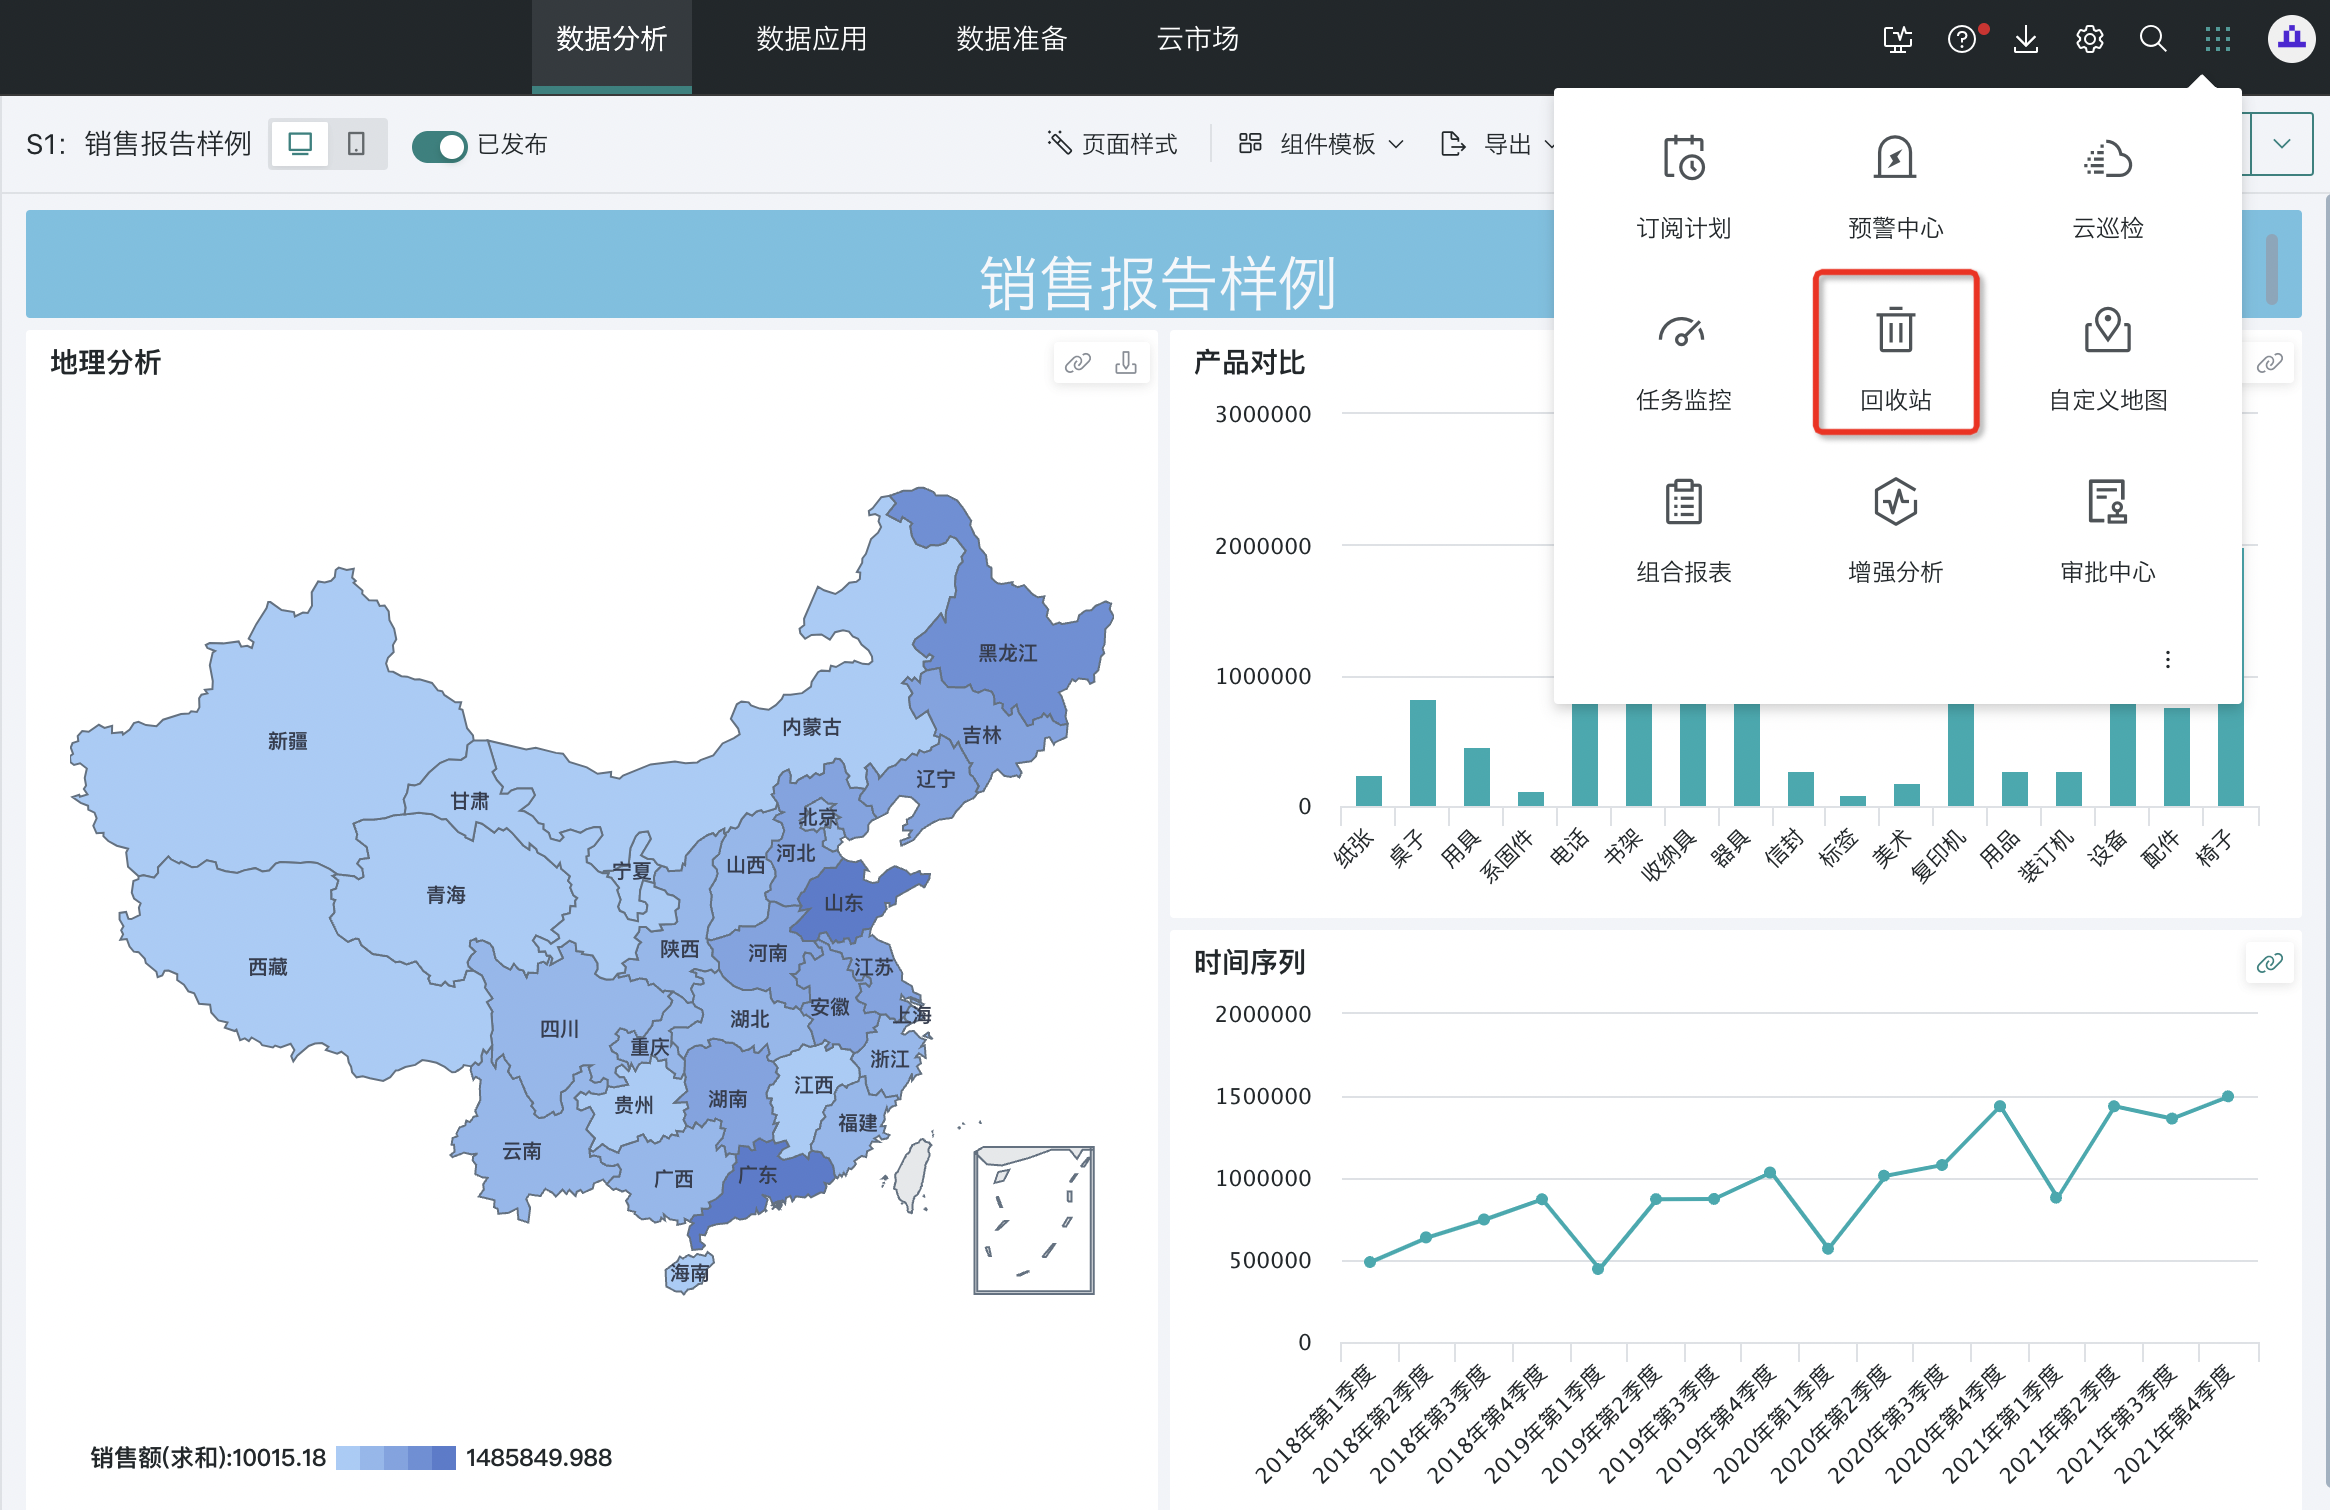
Task: Click the 页面样式 page style button
Action: [x=1112, y=144]
